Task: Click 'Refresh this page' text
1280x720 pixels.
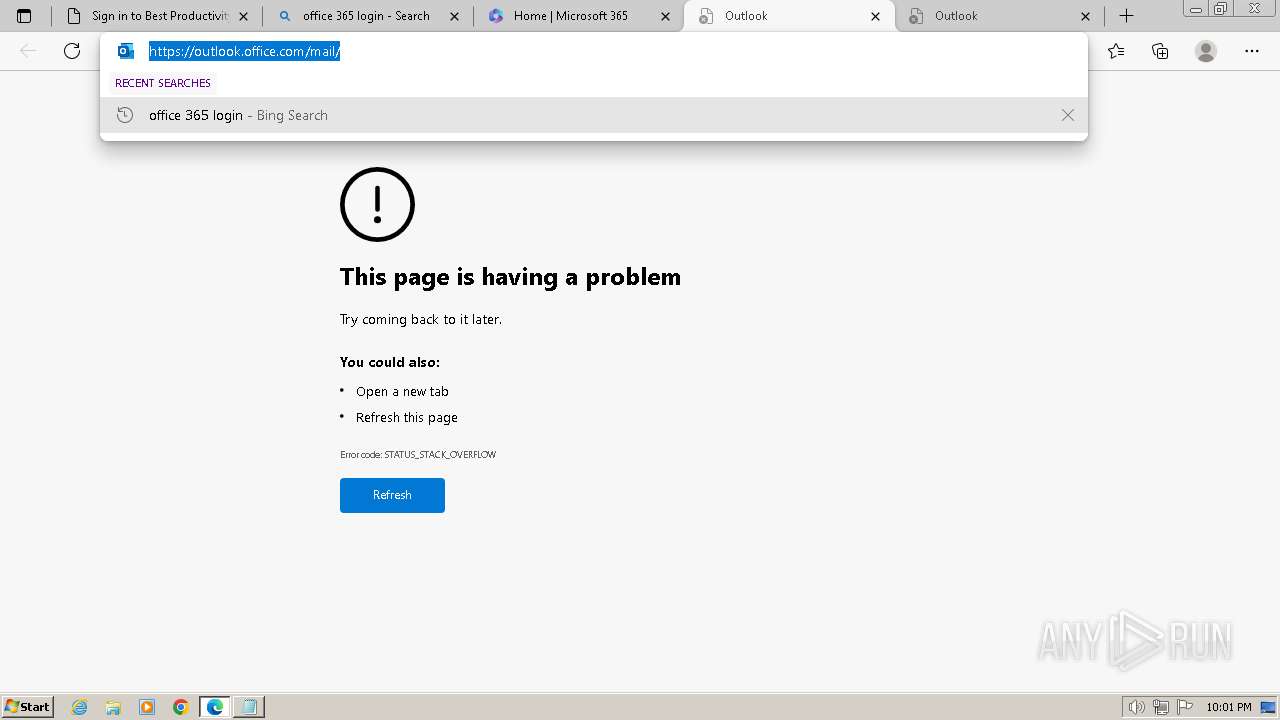Action: point(407,417)
